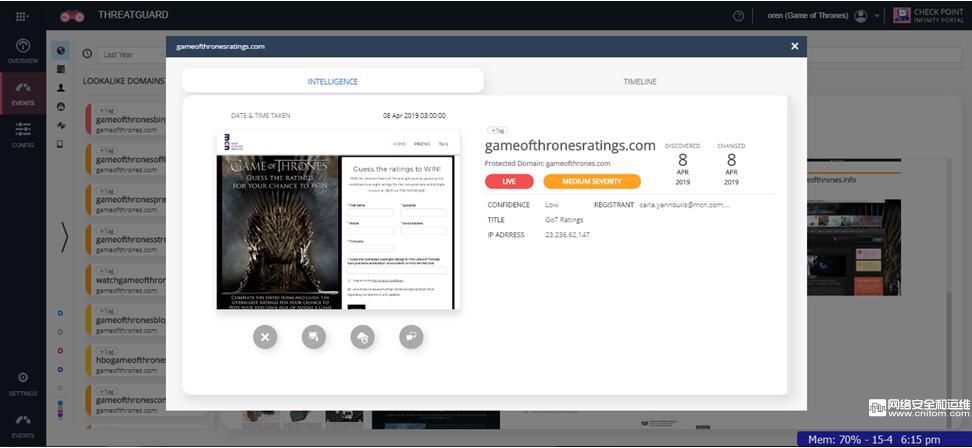This screenshot has width=972, height=448.
Task: Toggle the pink circle filter
Action: [x=60, y=351]
